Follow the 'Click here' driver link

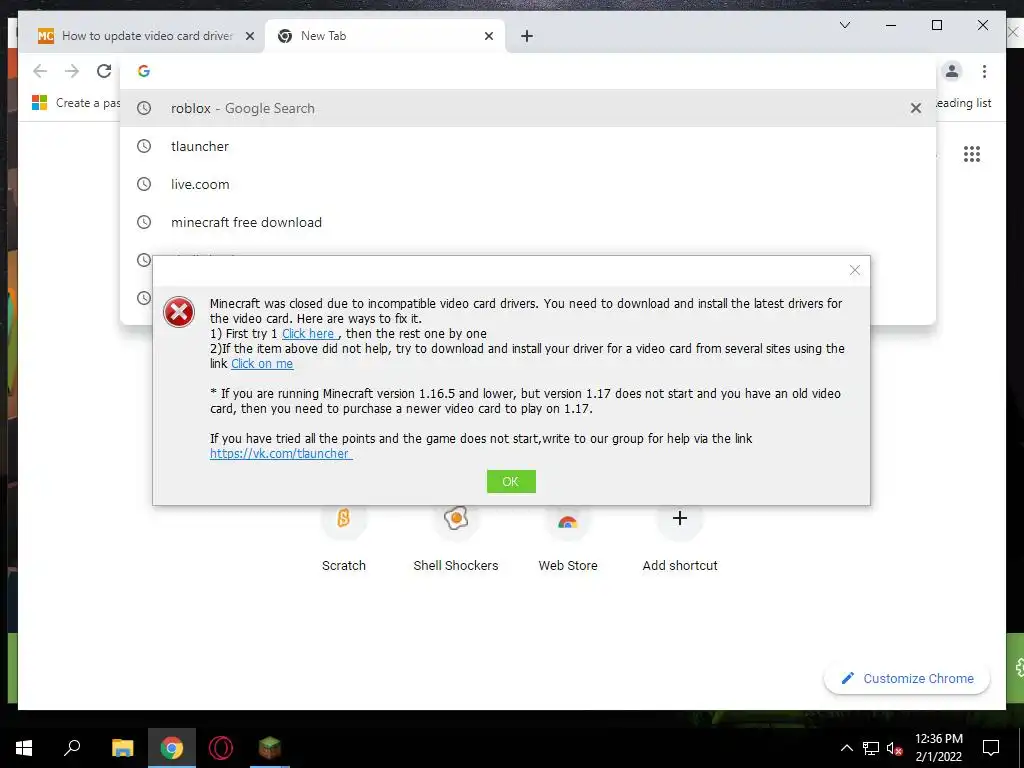(x=309, y=334)
